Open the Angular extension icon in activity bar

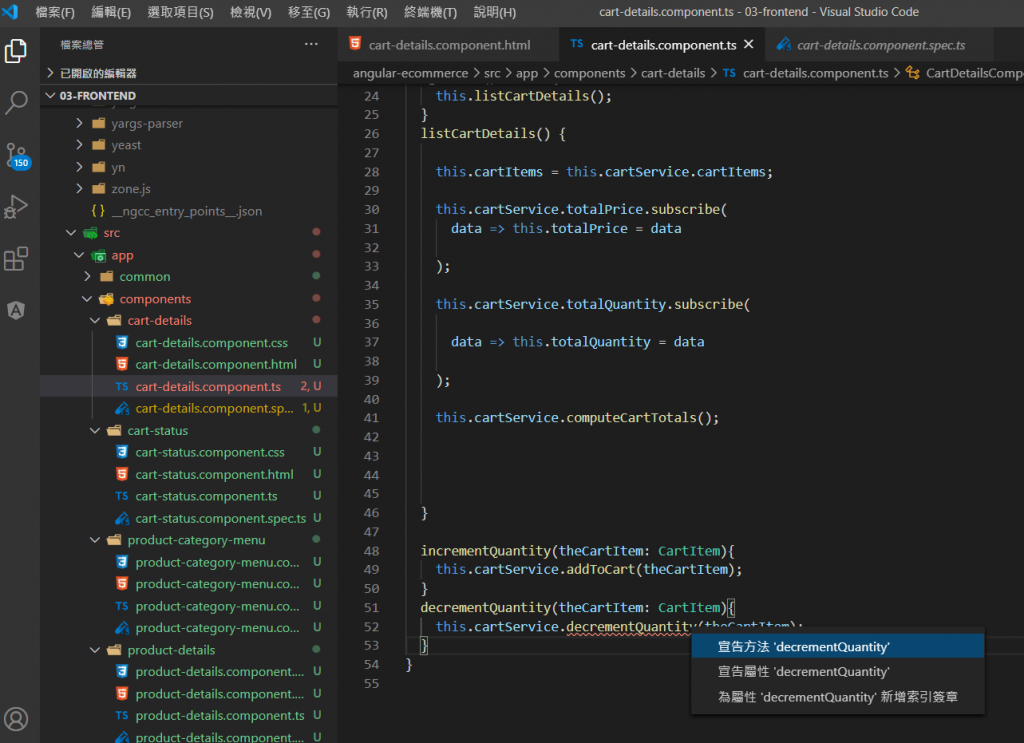(16, 310)
